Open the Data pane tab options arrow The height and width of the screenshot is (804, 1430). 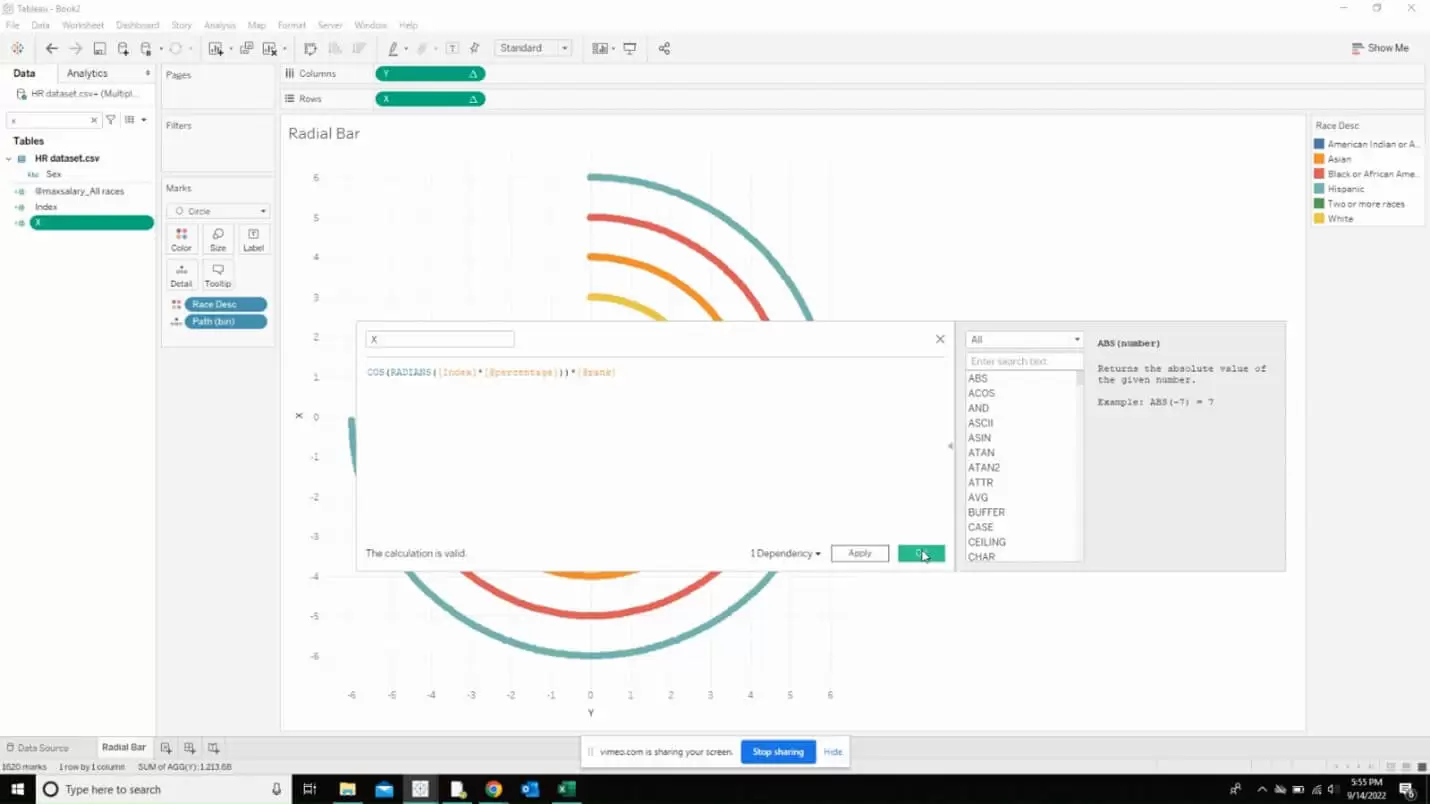click(x=148, y=73)
